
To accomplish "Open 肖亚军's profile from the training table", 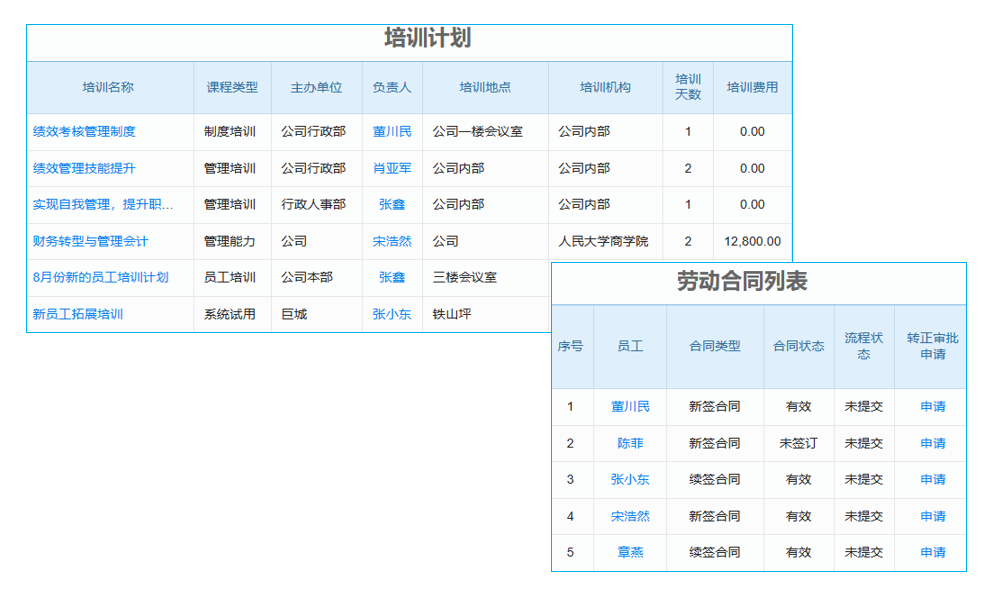I will click(392, 168).
